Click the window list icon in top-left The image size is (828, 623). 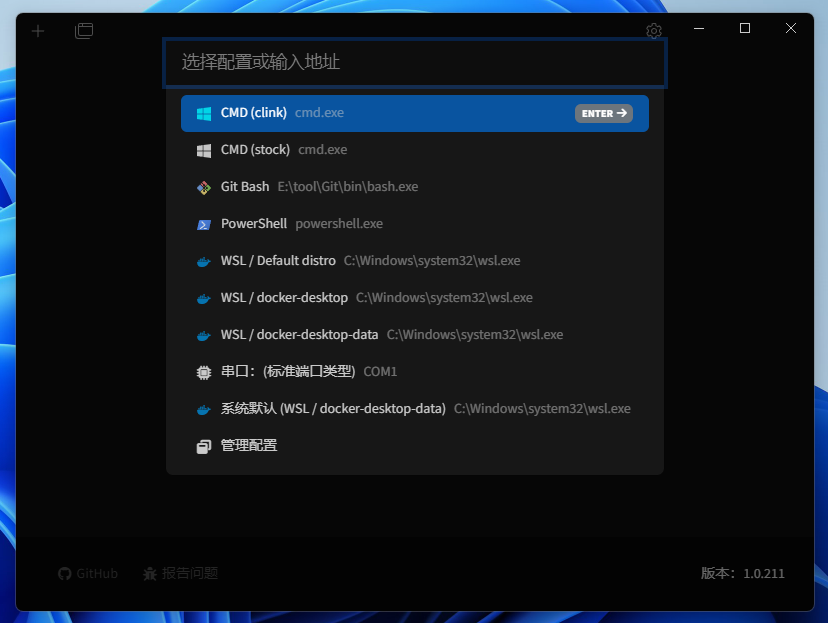(x=84, y=31)
